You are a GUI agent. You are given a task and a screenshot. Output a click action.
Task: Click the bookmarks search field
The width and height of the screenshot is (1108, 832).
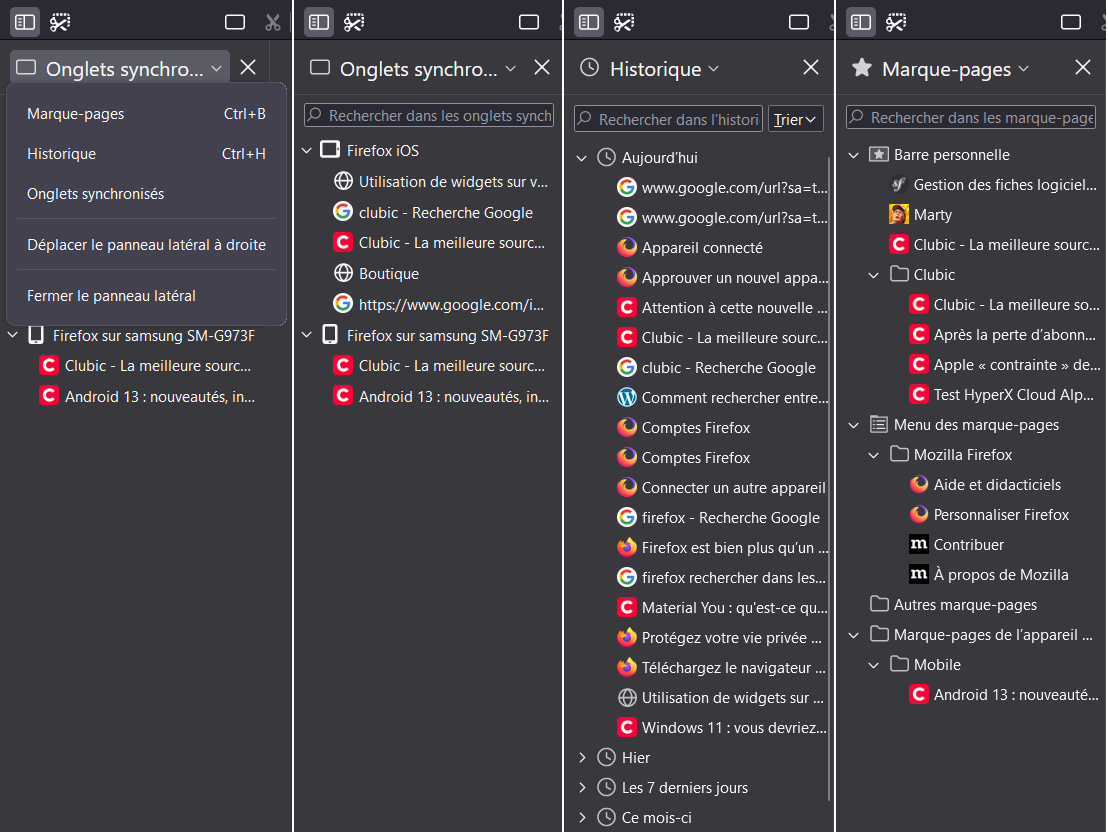tap(971, 117)
